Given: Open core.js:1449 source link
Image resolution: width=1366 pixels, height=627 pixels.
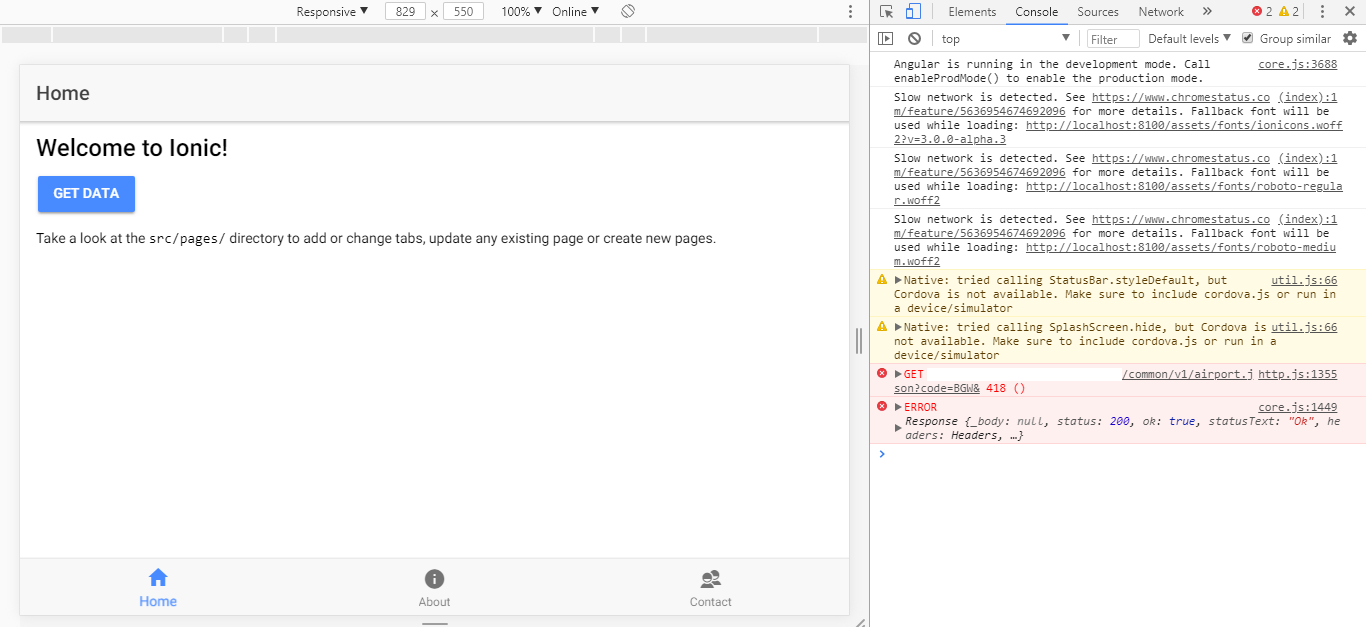Looking at the screenshot, I should [1297, 407].
